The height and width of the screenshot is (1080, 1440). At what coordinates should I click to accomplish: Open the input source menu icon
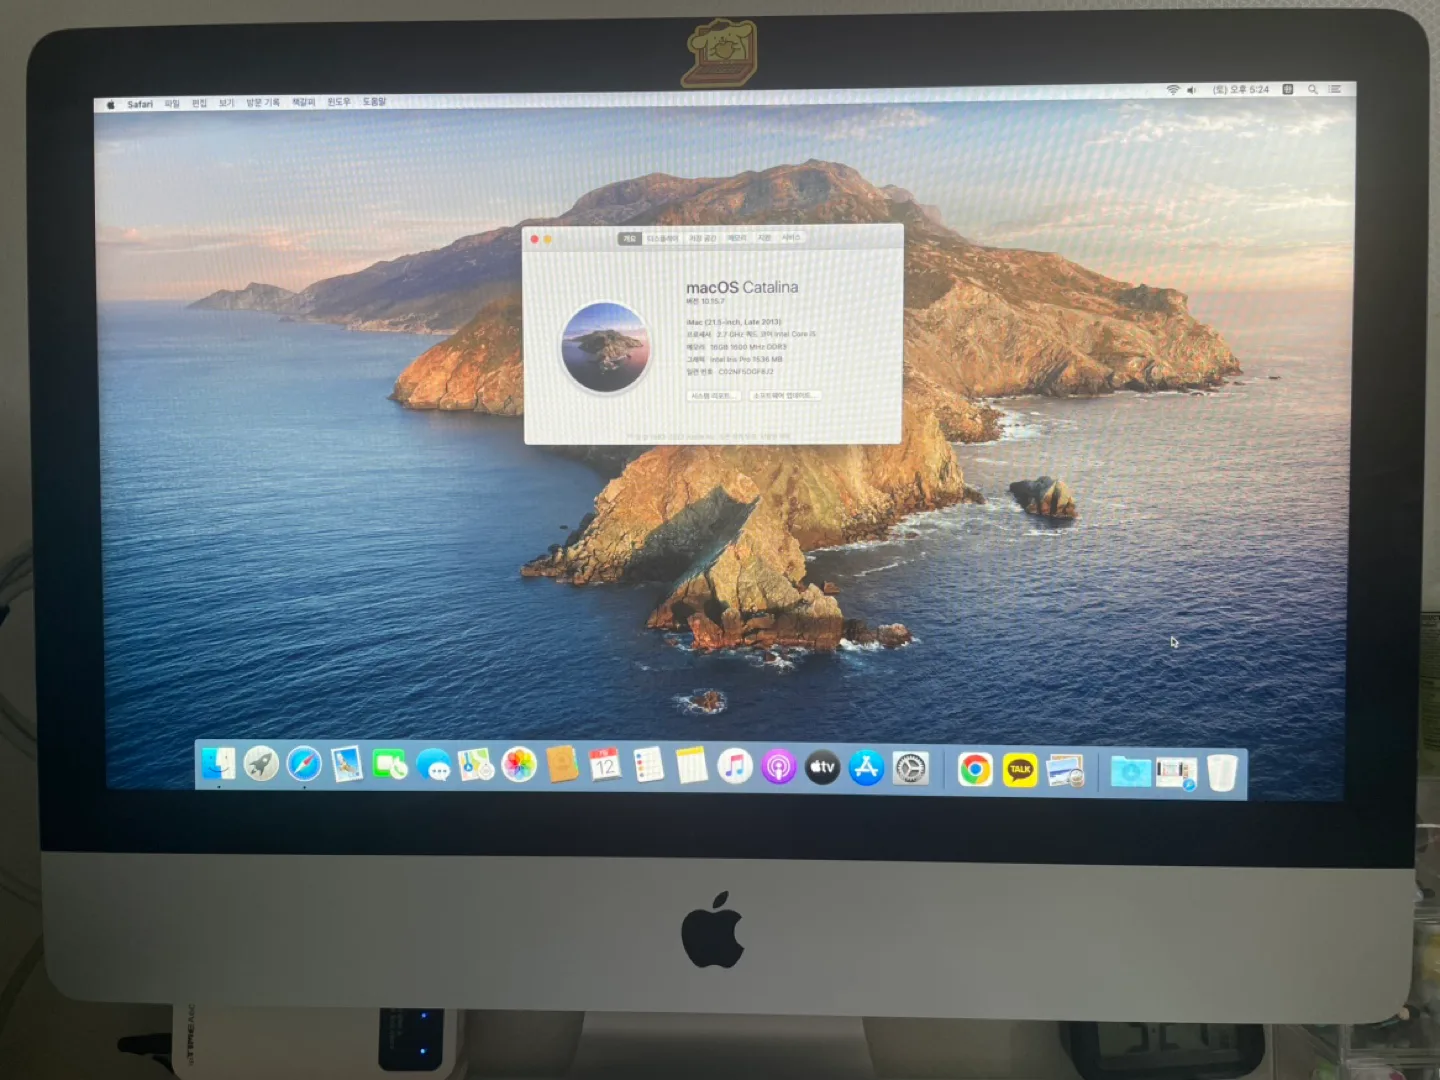coord(1288,89)
